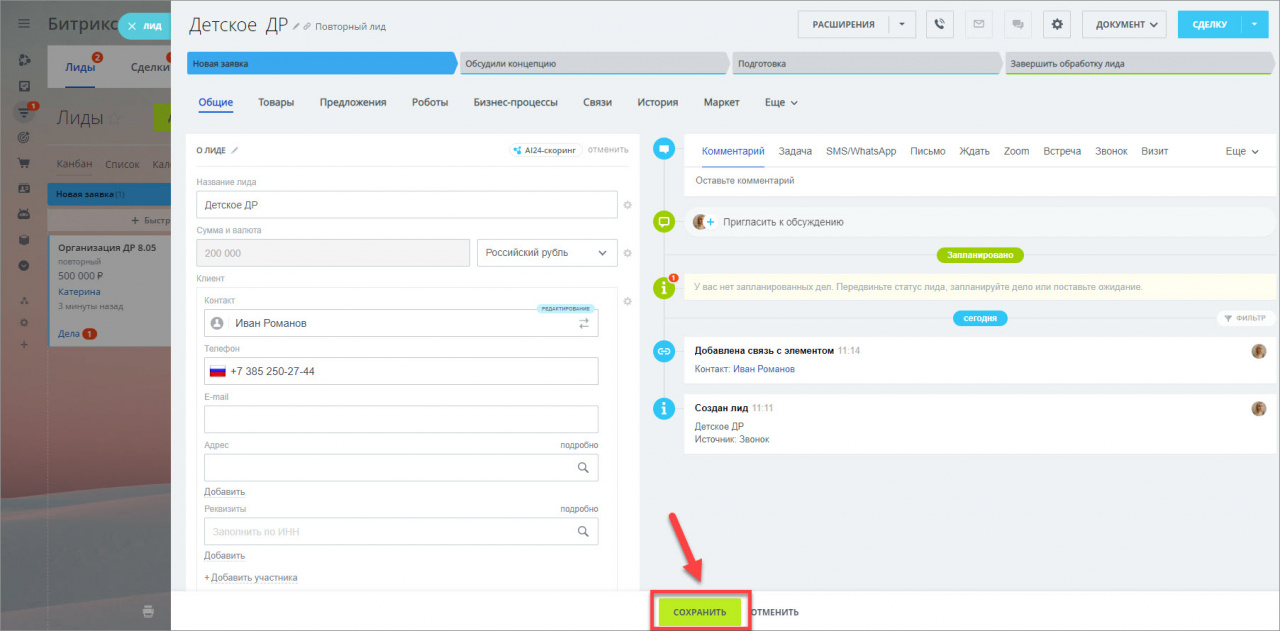Click the swap icon in contact field
Viewport: 1280px width, 631px height.
pos(583,323)
